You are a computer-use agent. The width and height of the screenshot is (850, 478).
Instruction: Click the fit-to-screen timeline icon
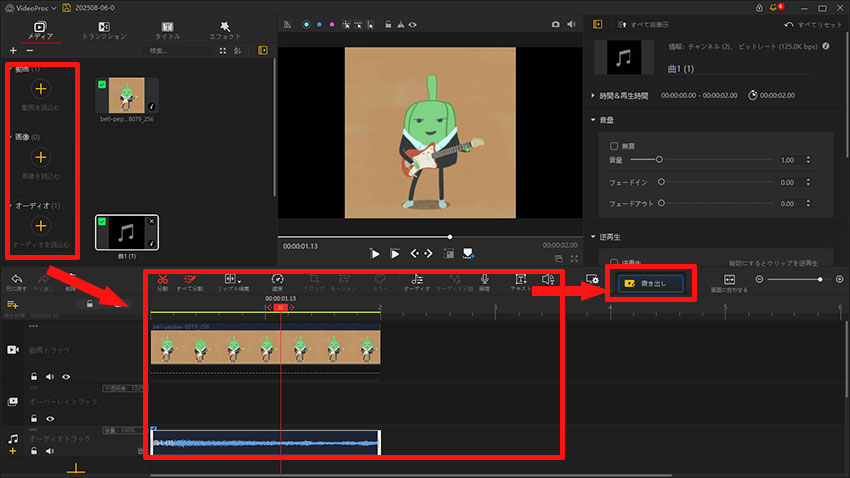(729, 280)
